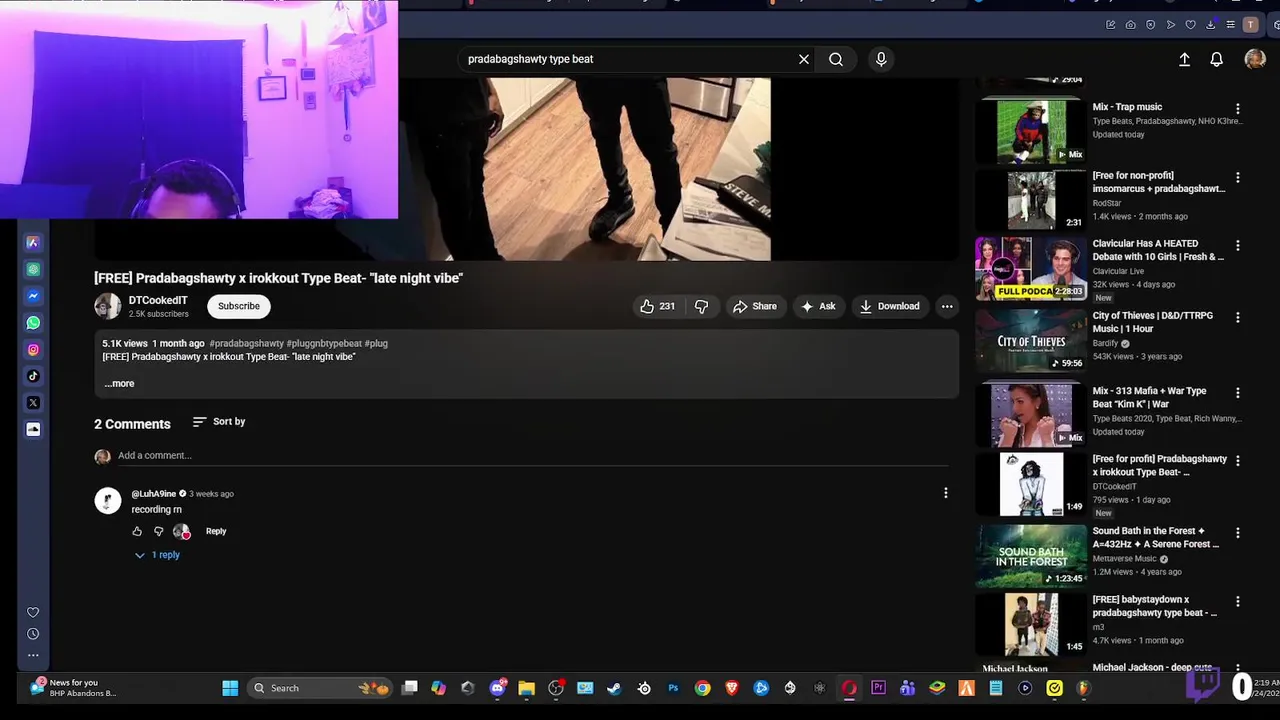
Task: Open Discord from the taskbar
Action: [498, 688]
